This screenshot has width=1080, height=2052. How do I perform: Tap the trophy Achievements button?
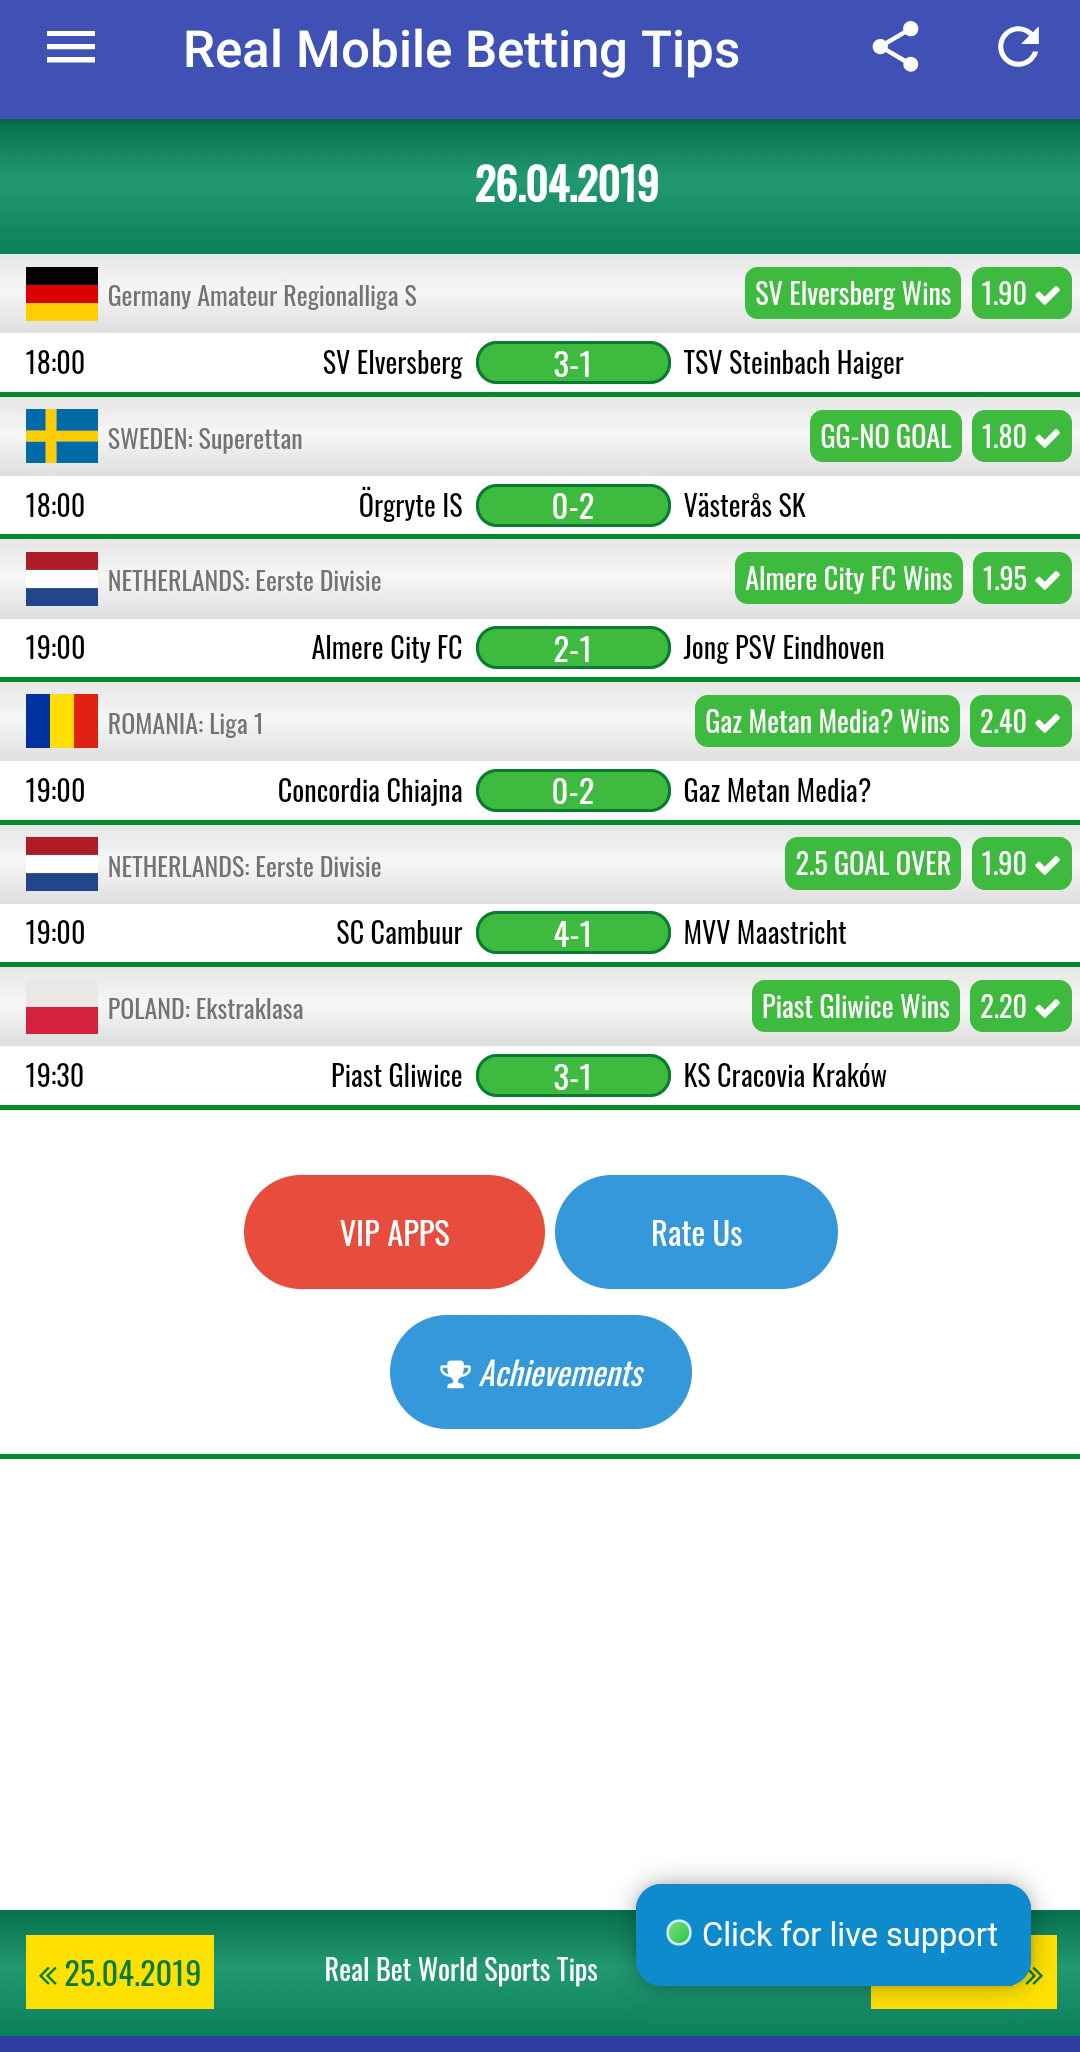tap(541, 1372)
